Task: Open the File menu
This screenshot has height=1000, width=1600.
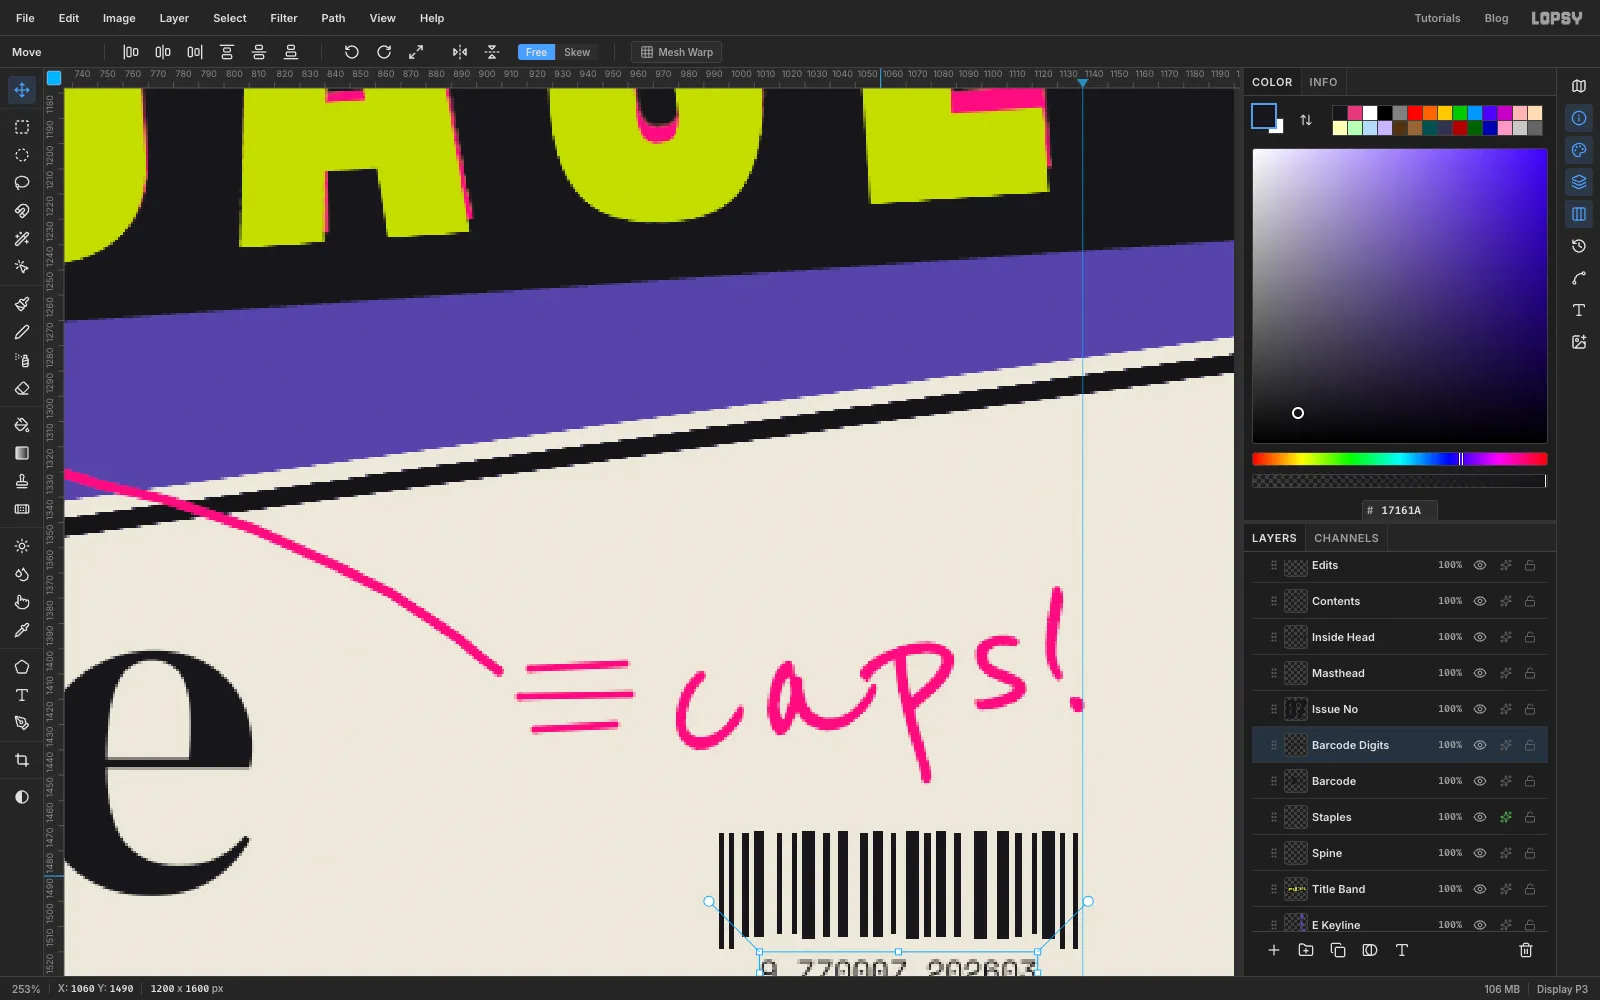Action: [25, 18]
